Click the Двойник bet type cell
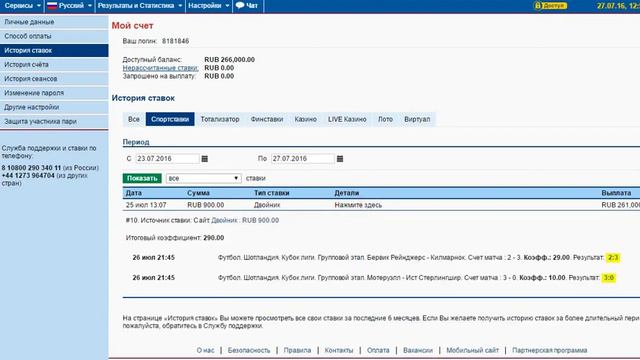640x360 pixels. point(267,205)
